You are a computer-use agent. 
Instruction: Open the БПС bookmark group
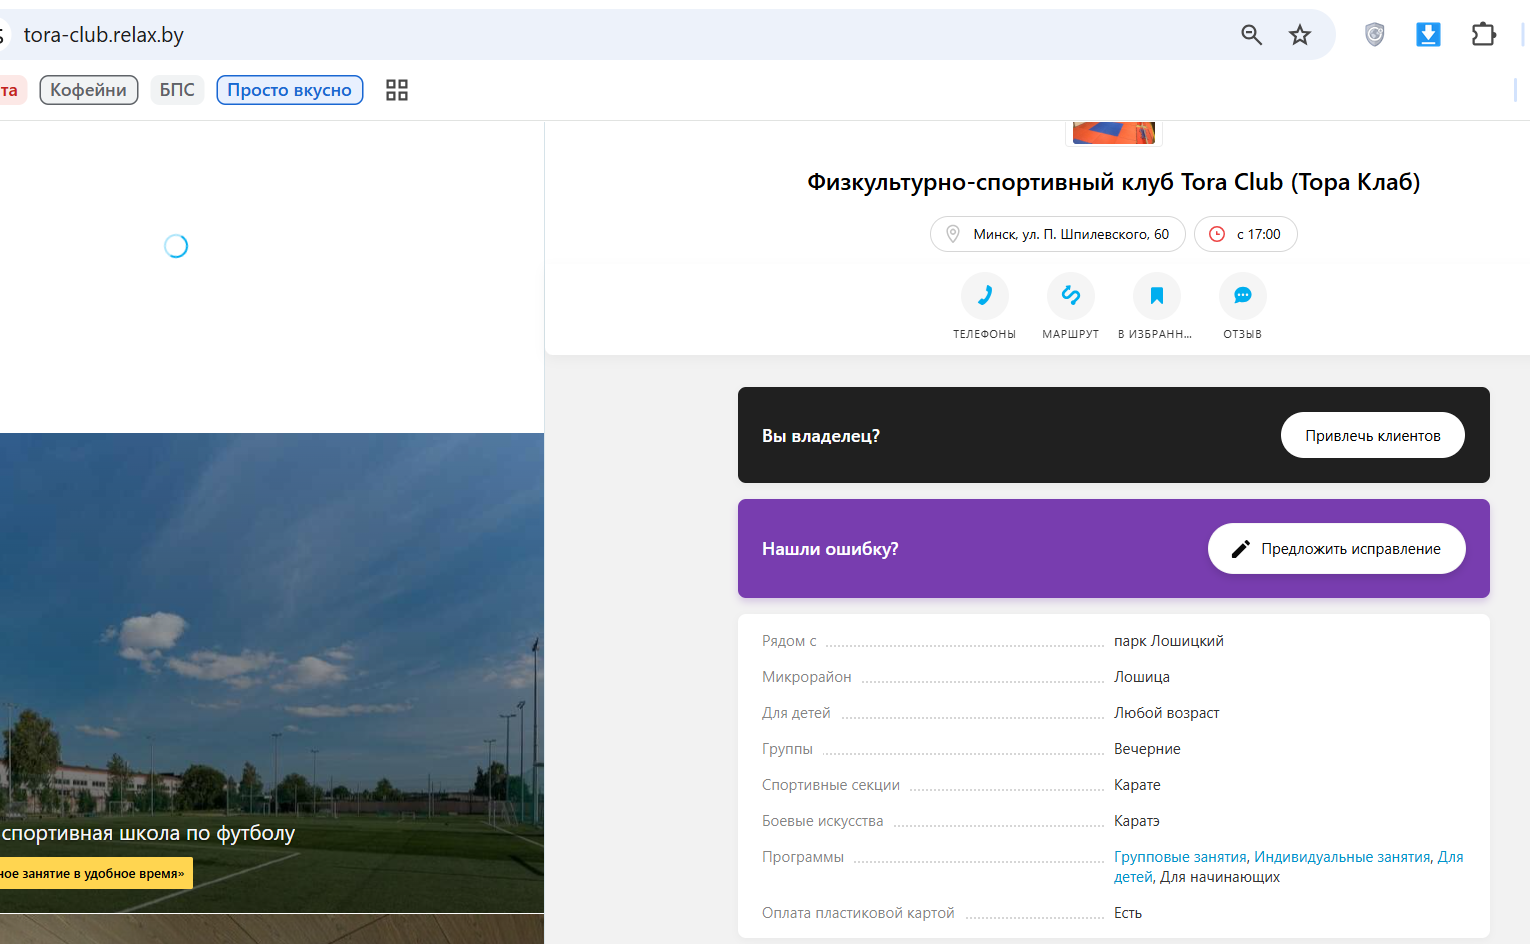pyautogui.click(x=177, y=90)
